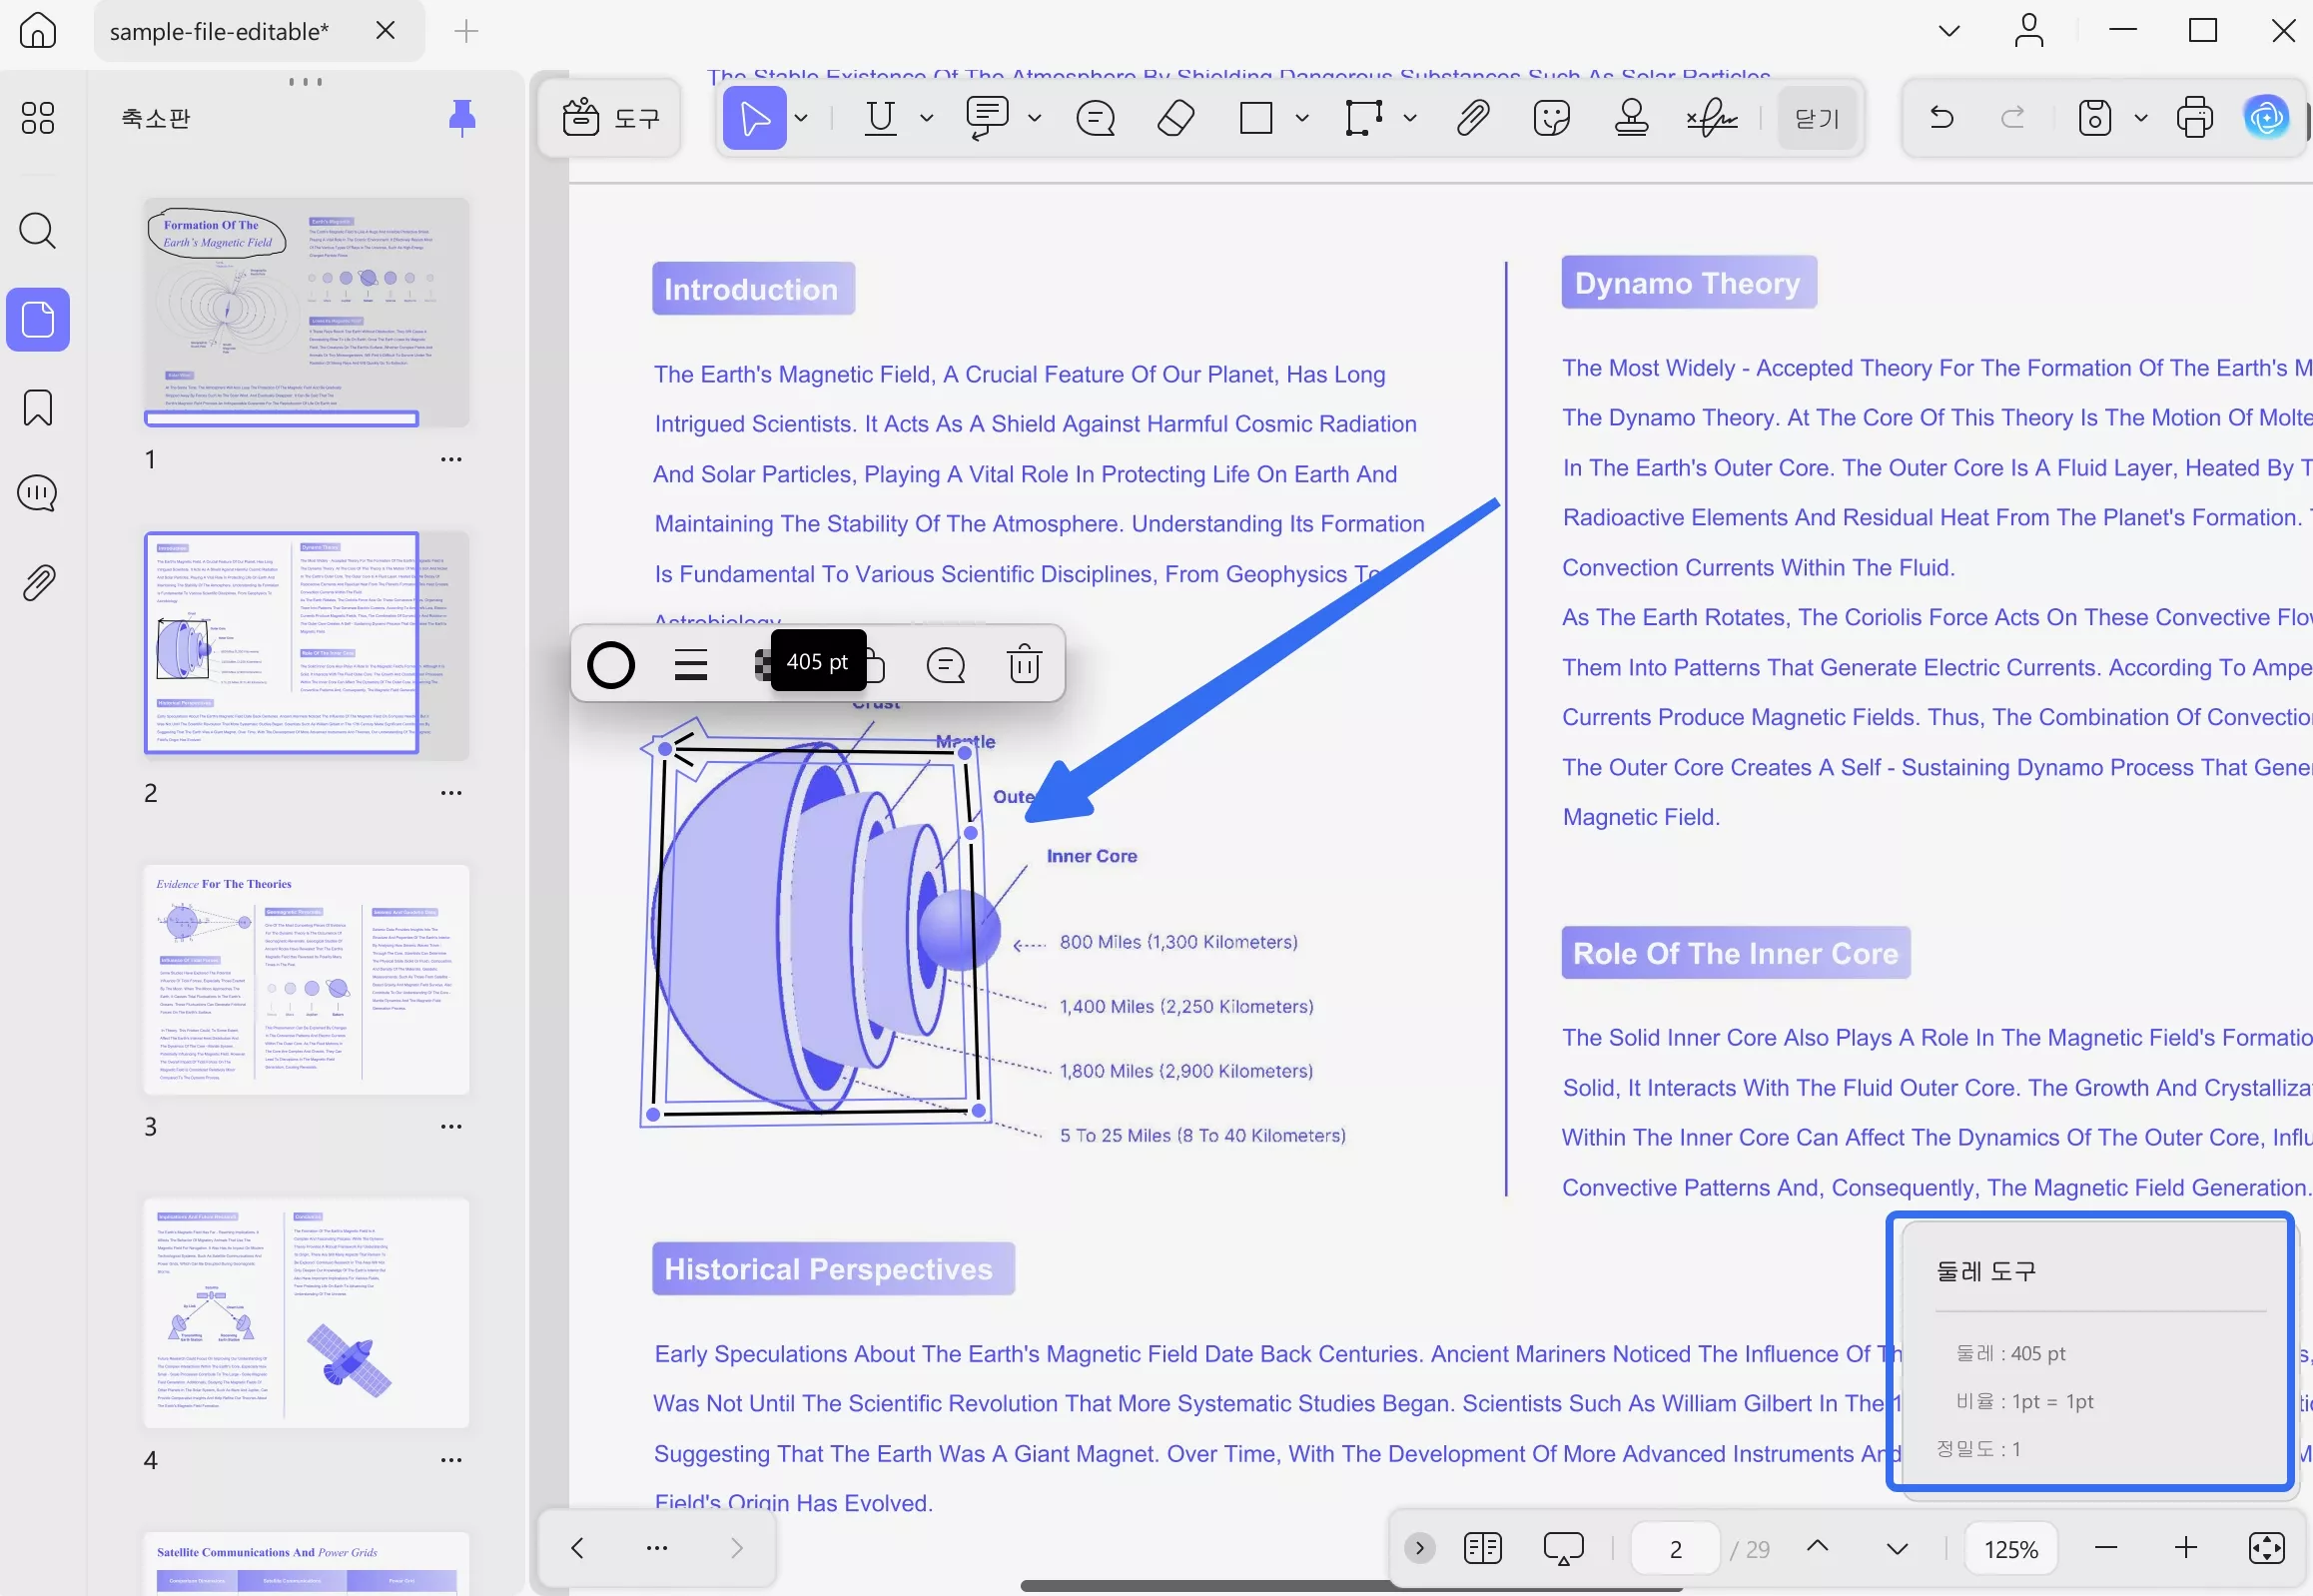Open more options for page 1 thumbnail
The width and height of the screenshot is (2313, 1596).
(x=451, y=459)
